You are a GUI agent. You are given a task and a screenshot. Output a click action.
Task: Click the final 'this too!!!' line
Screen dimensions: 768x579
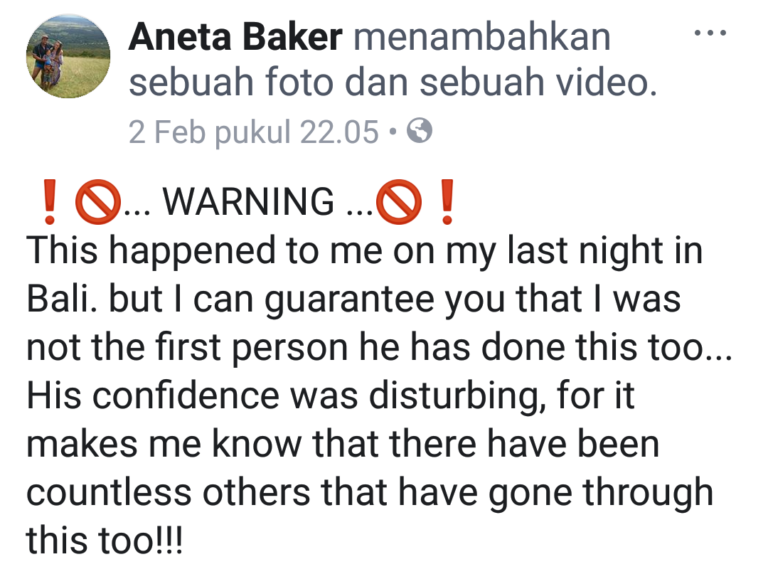tap(104, 540)
